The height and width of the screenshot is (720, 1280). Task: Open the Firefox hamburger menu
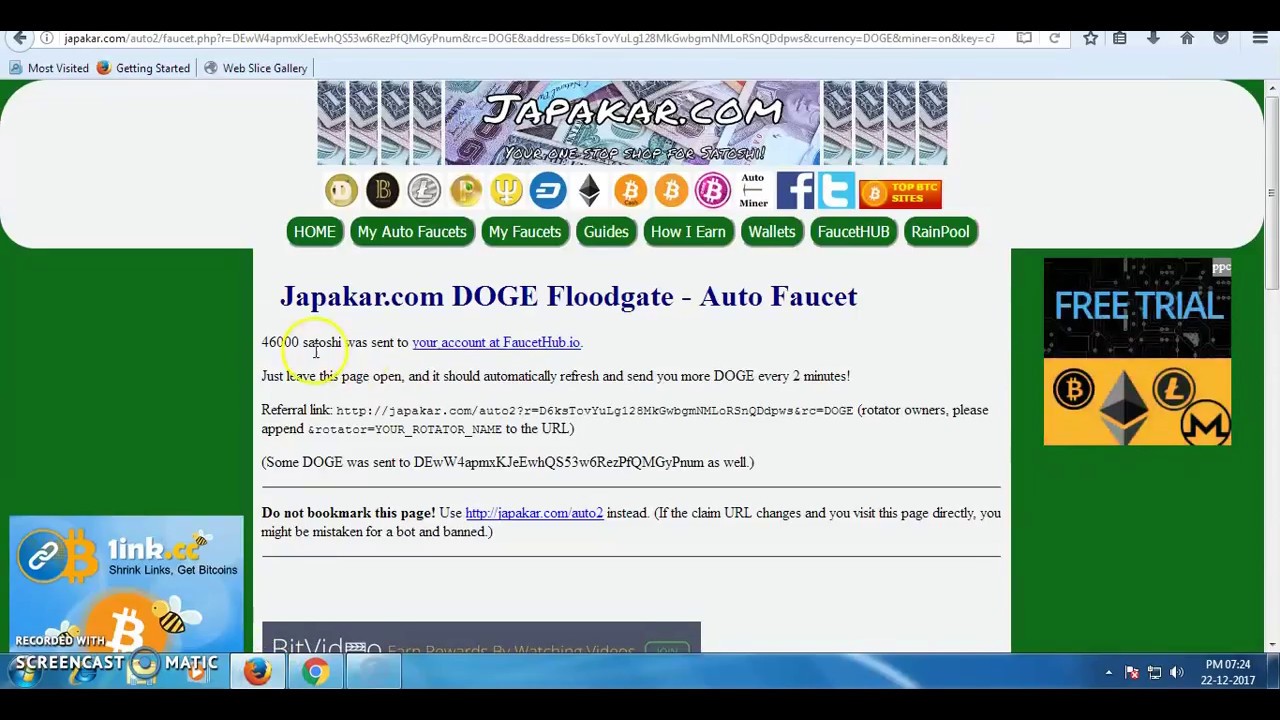click(1260, 38)
